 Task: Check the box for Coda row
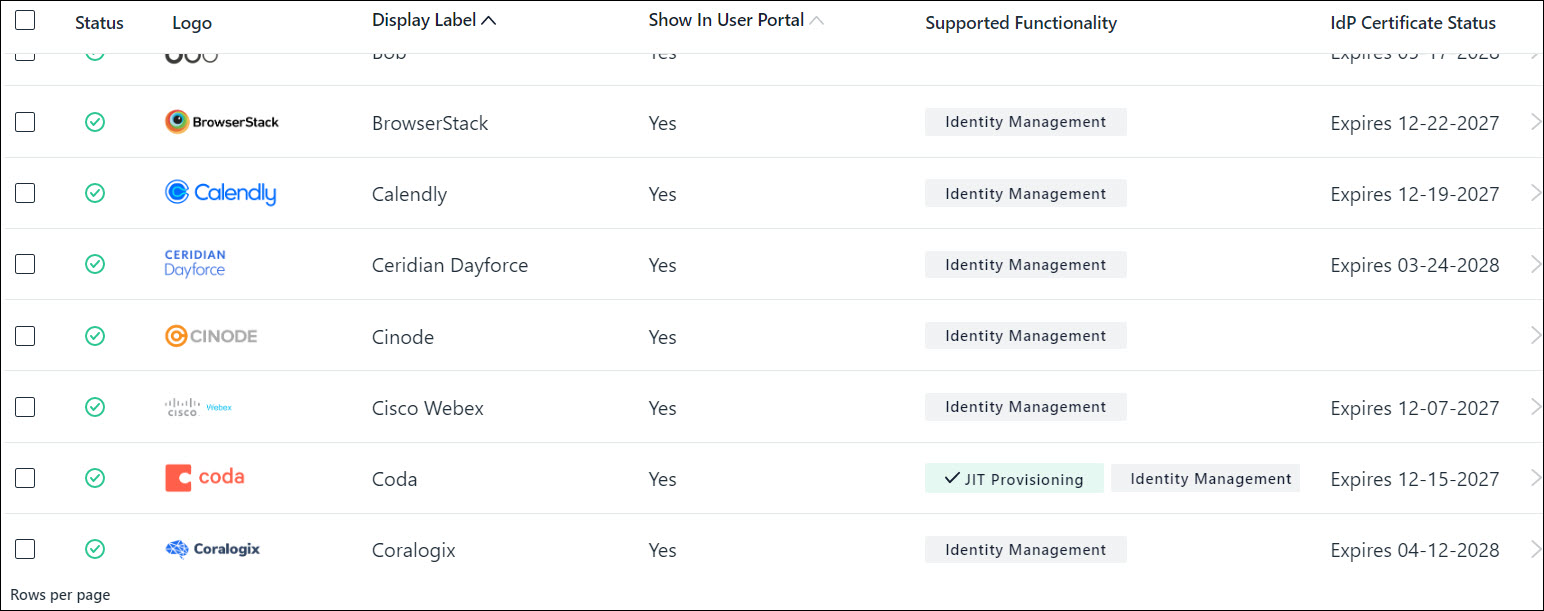tap(25, 478)
